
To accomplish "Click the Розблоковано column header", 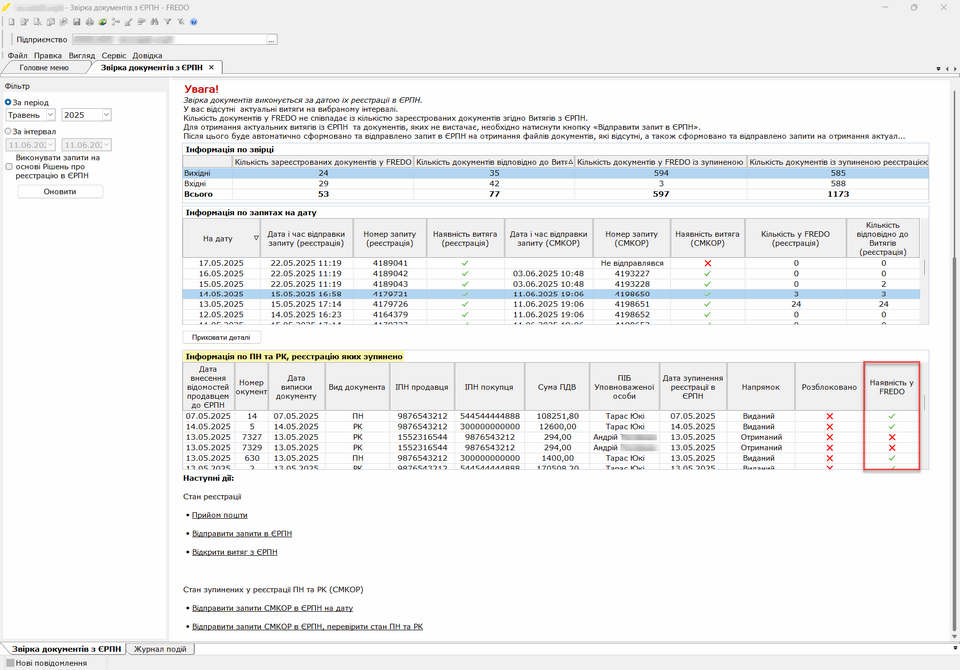I will [x=829, y=387].
